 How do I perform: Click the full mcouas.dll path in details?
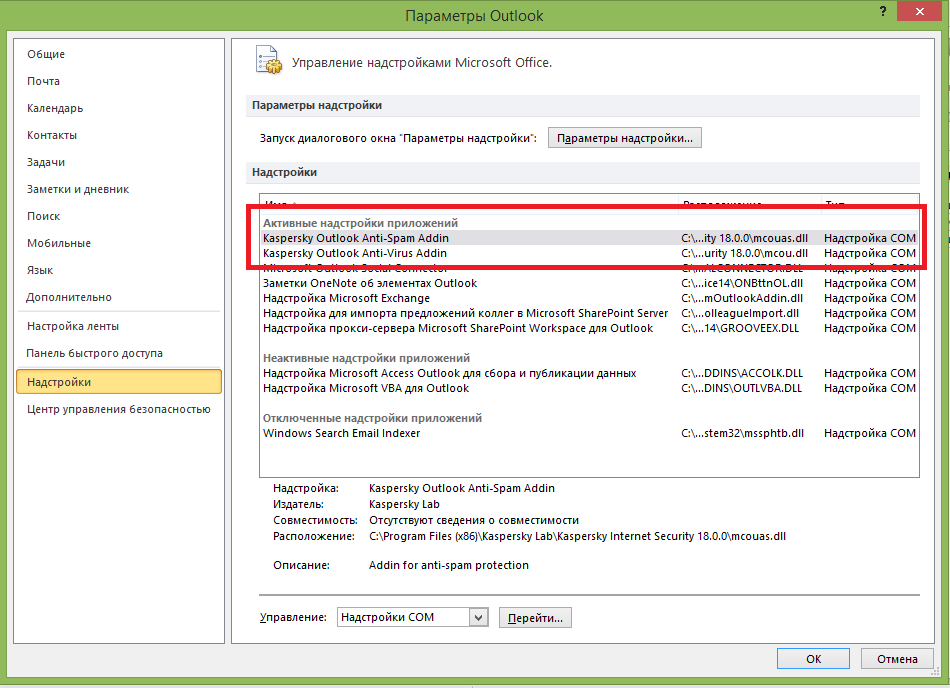pyautogui.click(x=577, y=536)
